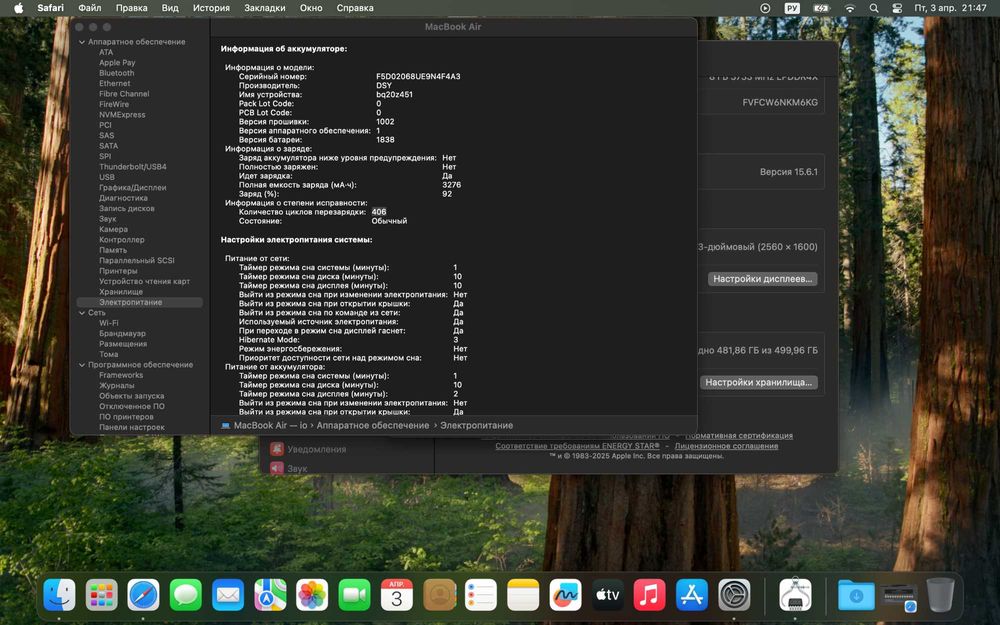Screen dimensions: 1000x625
Task: Select Уведомления in System Settings sidebar
Action: point(316,449)
